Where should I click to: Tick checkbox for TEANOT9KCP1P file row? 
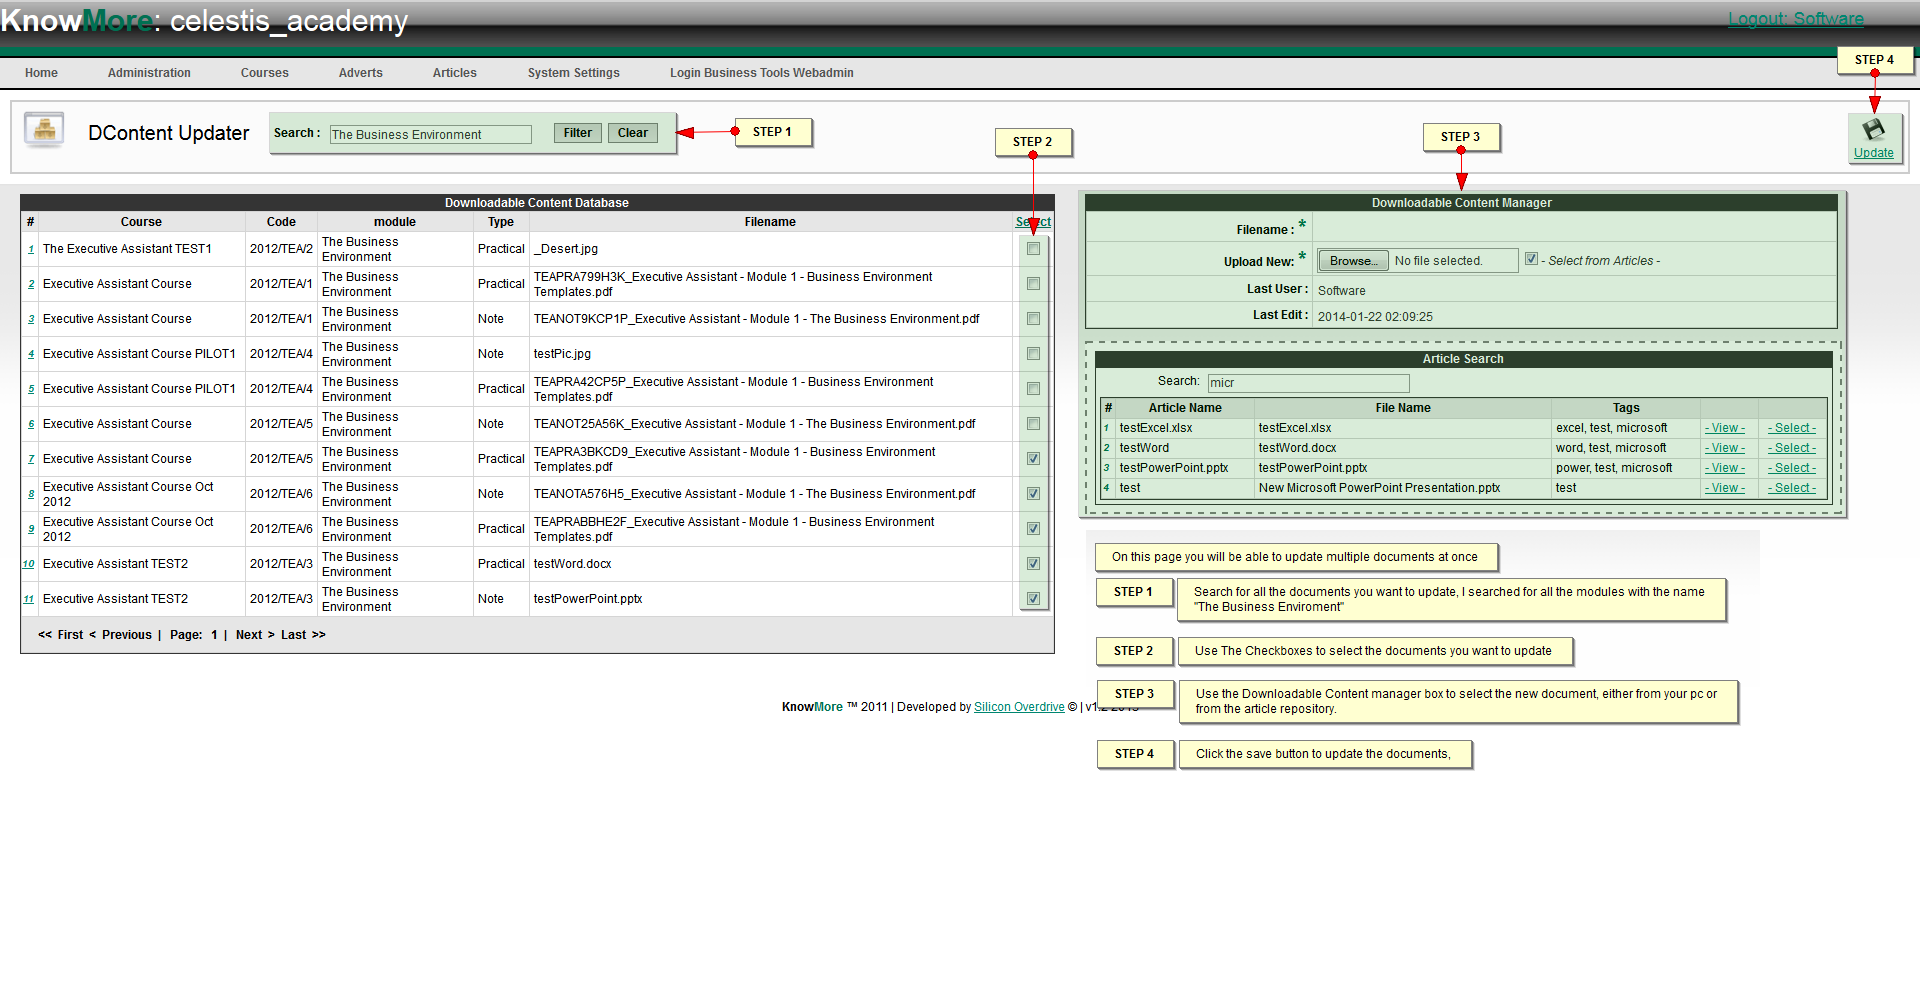click(1033, 319)
